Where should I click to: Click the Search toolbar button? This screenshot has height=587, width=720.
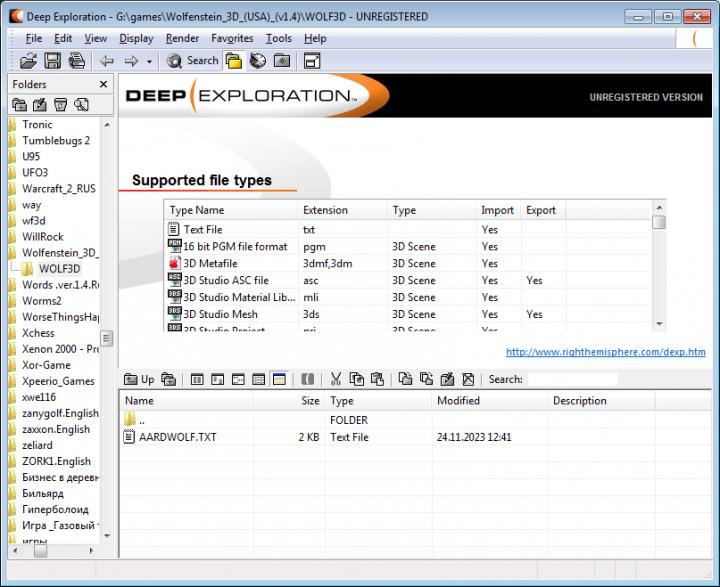192,61
